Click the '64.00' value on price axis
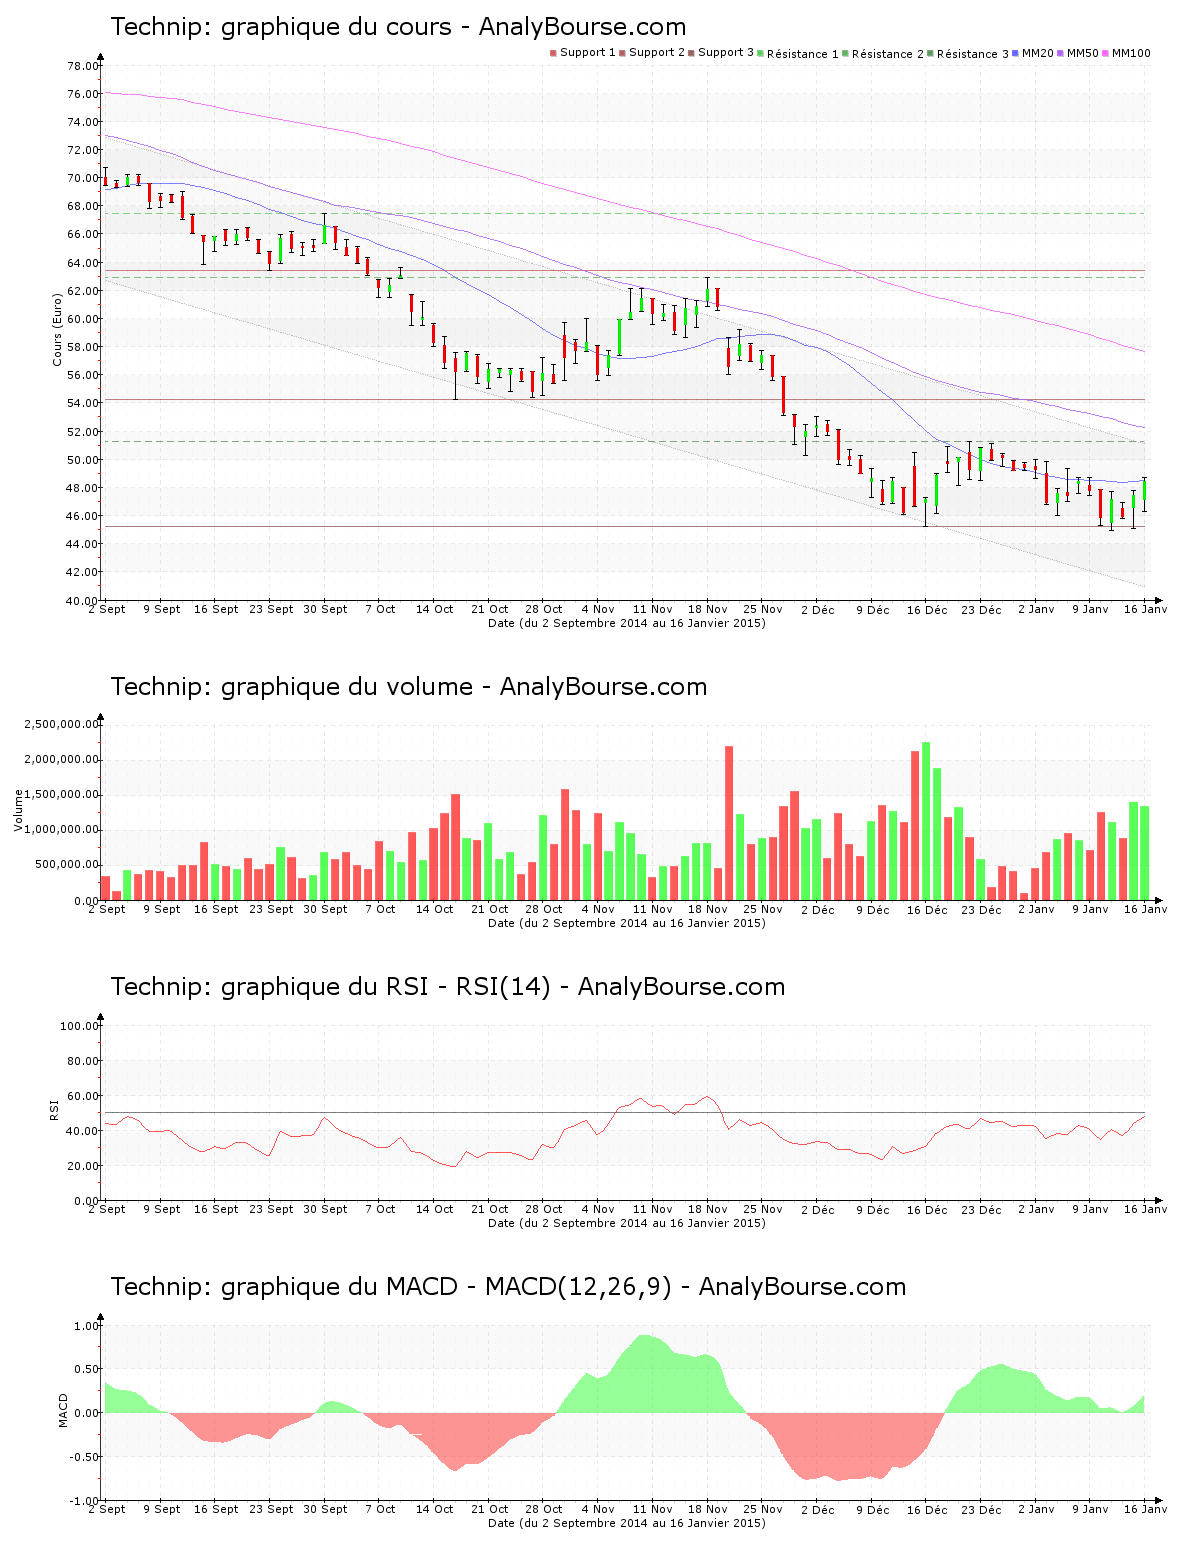 click(83, 263)
